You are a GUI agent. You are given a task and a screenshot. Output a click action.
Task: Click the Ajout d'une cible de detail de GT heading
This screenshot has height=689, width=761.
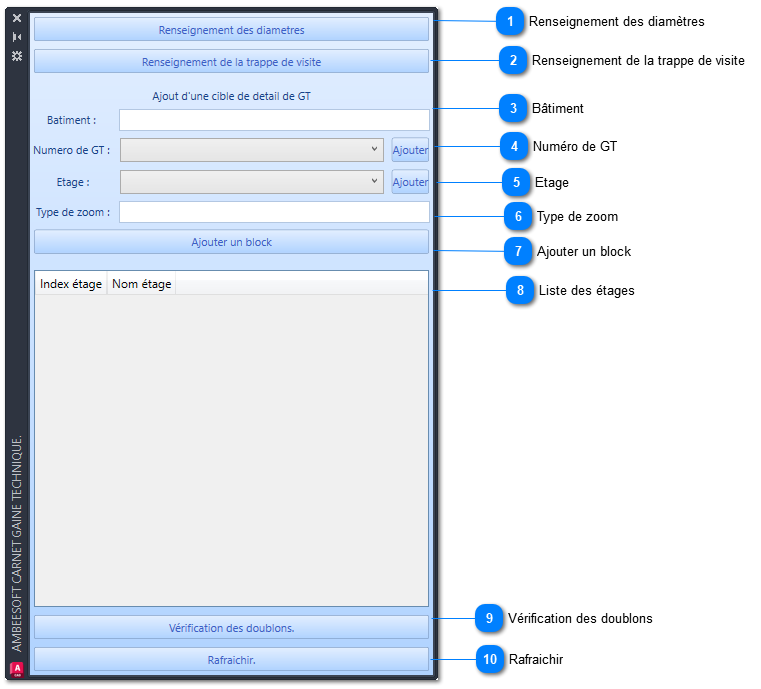tap(232, 96)
